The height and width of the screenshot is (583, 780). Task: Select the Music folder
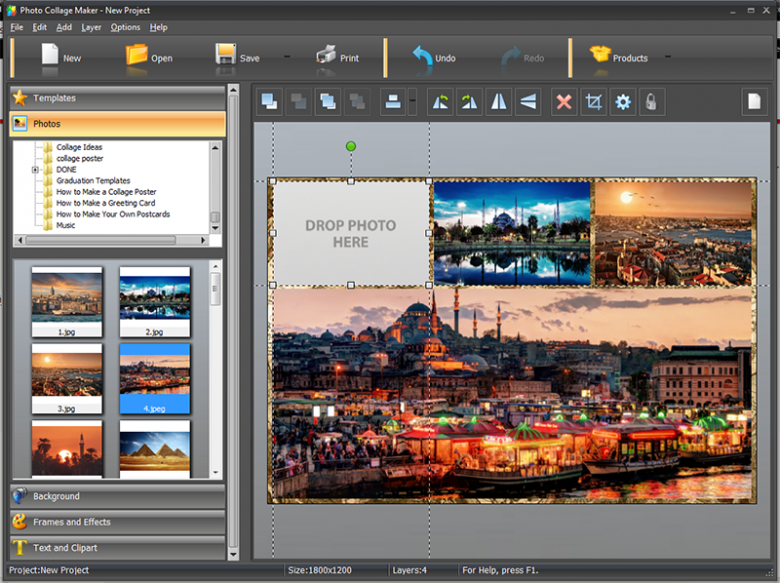[x=66, y=225]
